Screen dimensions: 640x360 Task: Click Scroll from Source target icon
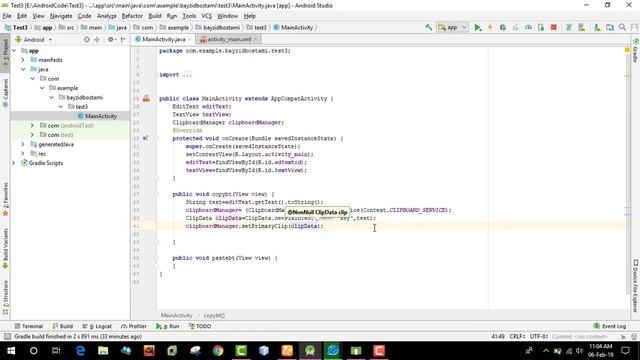coord(87,40)
